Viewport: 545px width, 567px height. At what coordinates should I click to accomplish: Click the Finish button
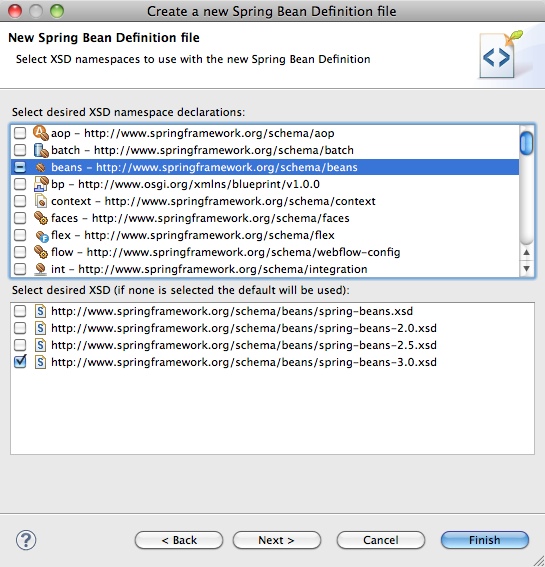[485, 540]
